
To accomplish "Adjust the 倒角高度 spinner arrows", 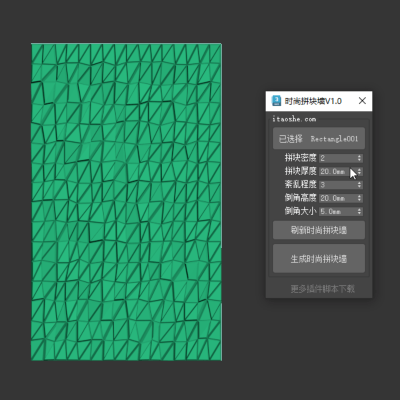I will (359, 198).
